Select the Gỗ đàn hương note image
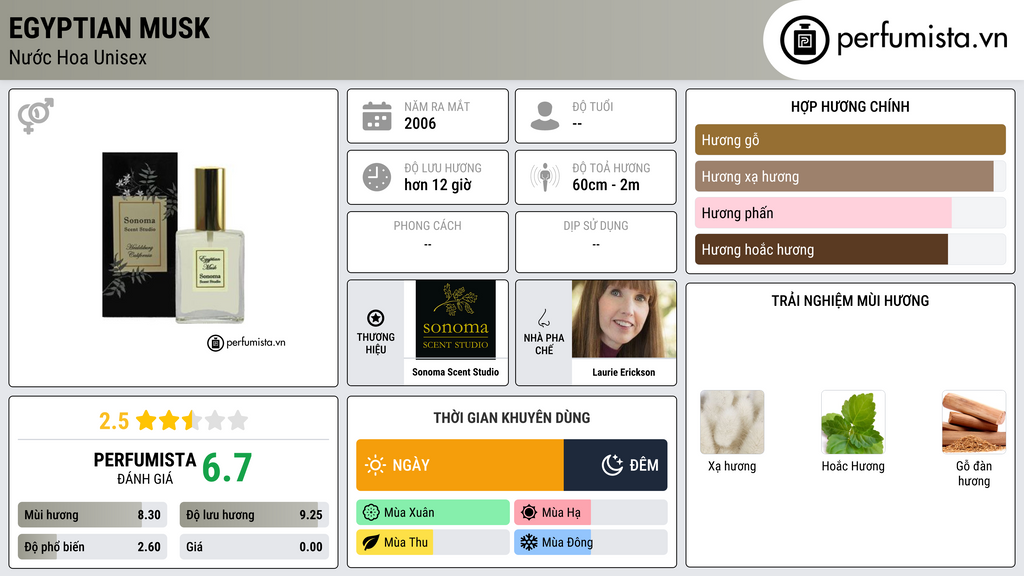Image resolution: width=1024 pixels, height=576 pixels. [x=974, y=422]
